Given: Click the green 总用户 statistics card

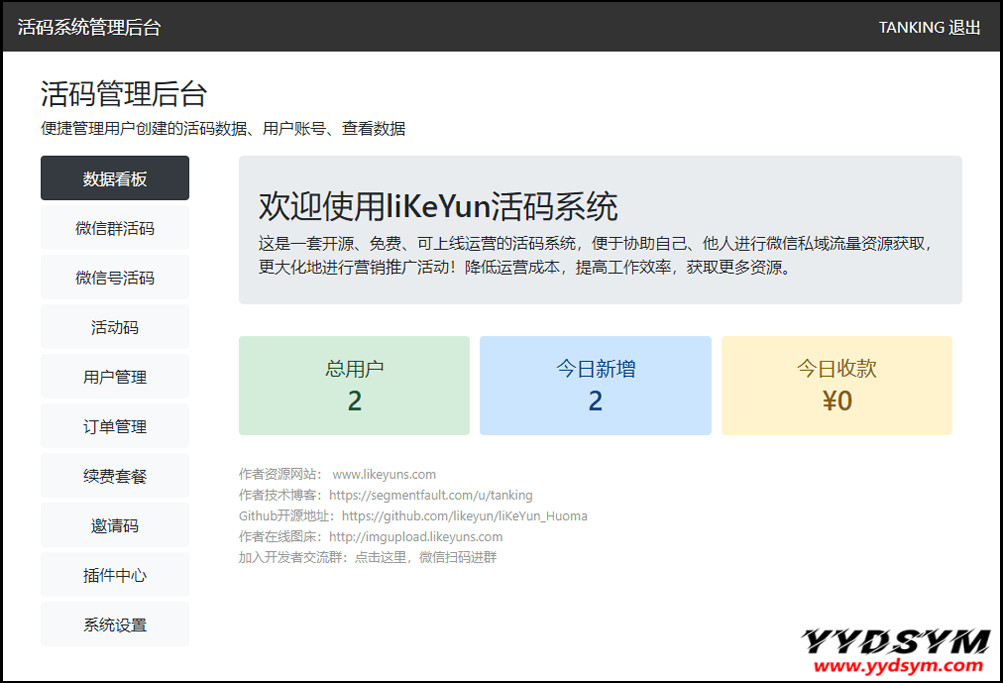Looking at the screenshot, I should tap(354, 386).
